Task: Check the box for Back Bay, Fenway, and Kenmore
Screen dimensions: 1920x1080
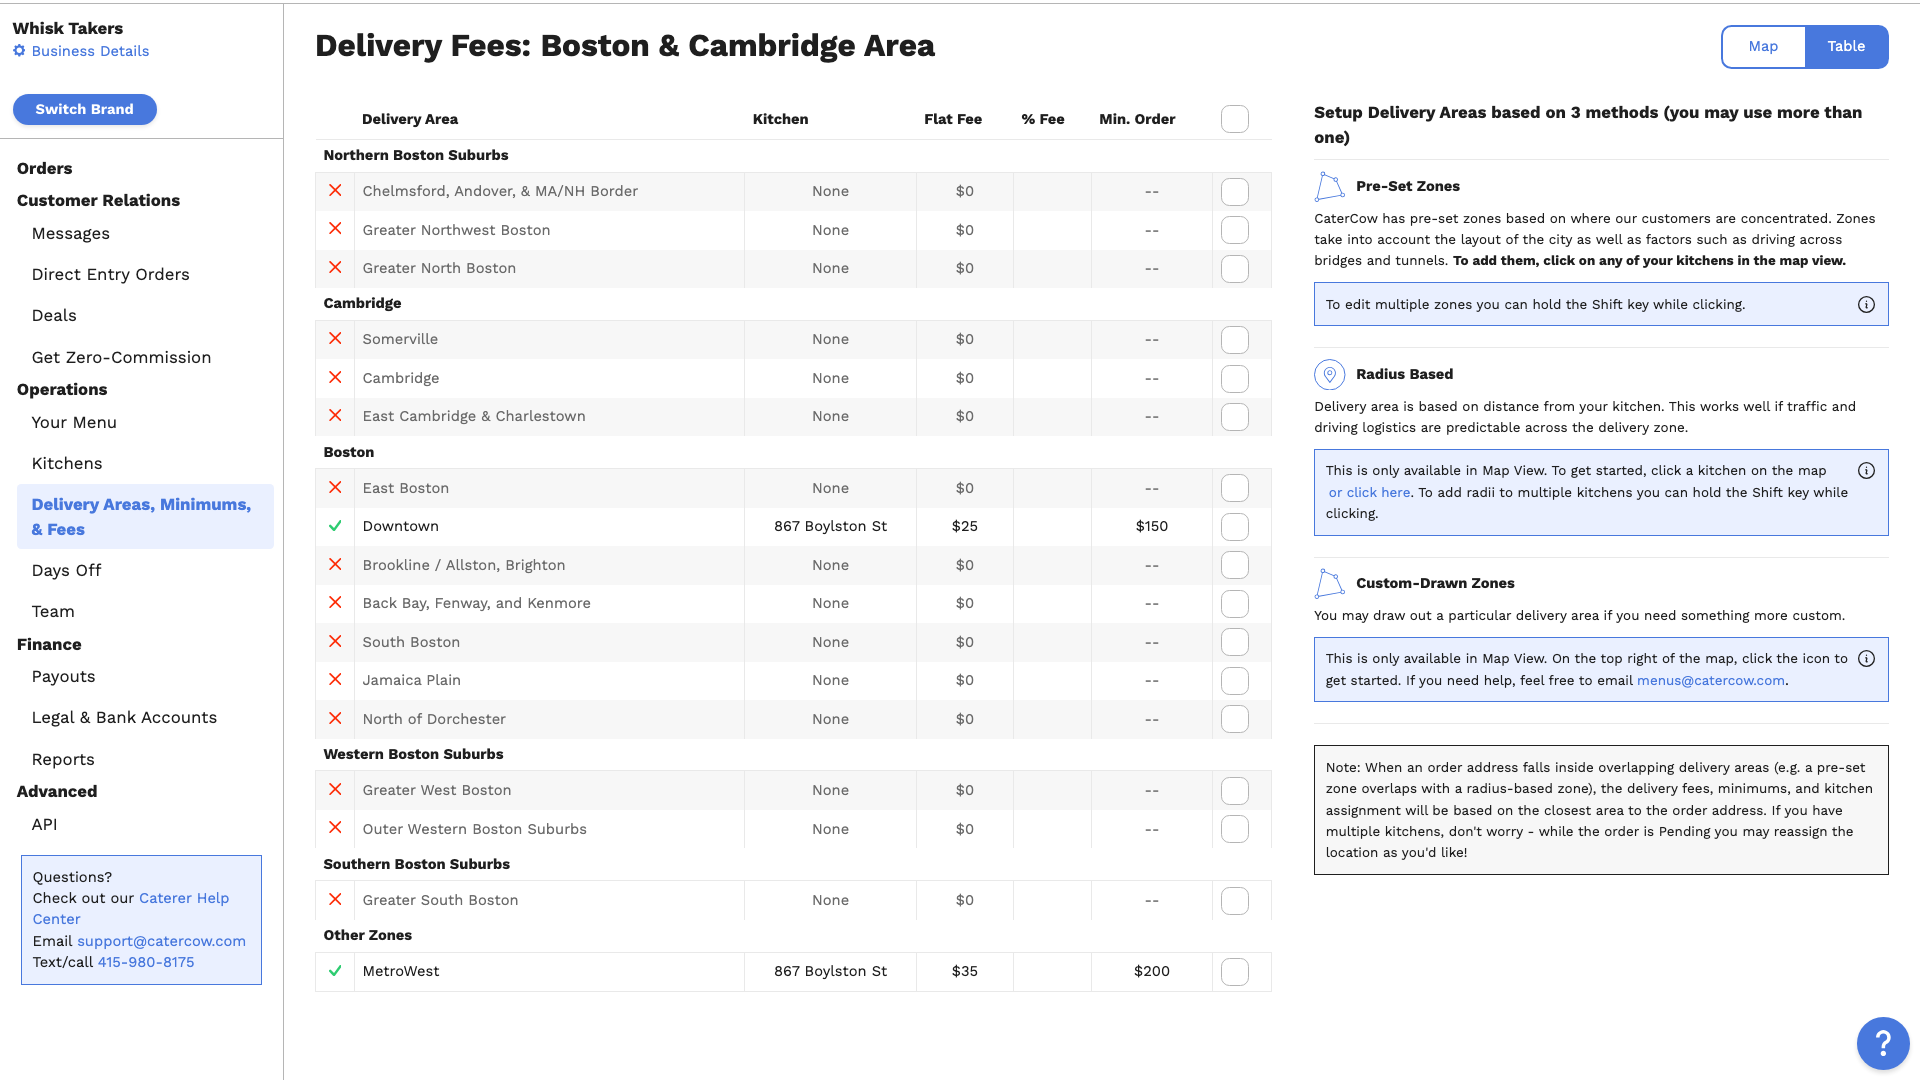Action: [x=1235, y=604]
